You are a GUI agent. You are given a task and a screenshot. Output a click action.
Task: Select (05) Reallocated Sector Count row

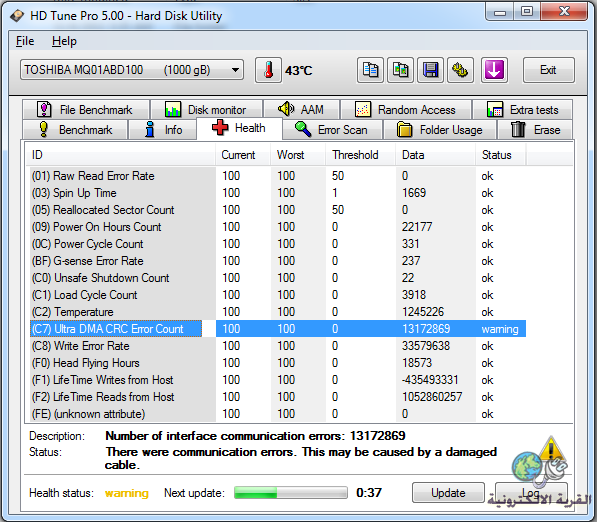point(278,210)
